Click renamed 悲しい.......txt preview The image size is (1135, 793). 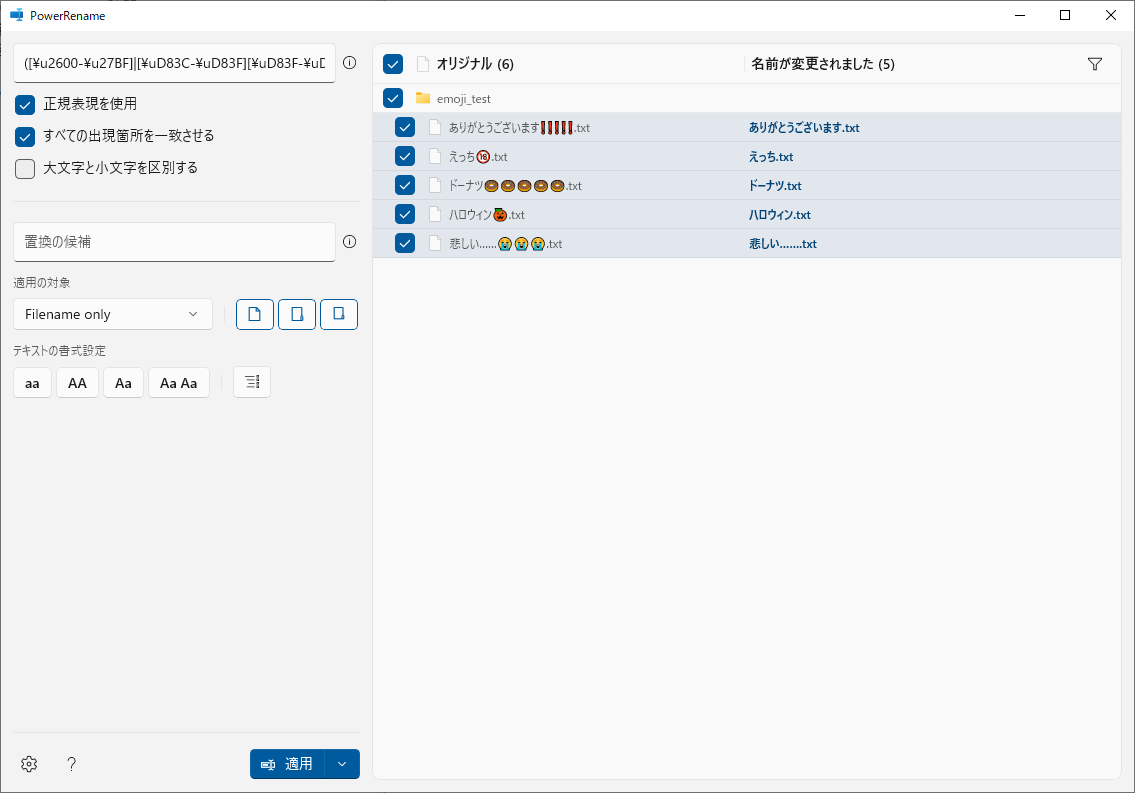pos(782,244)
